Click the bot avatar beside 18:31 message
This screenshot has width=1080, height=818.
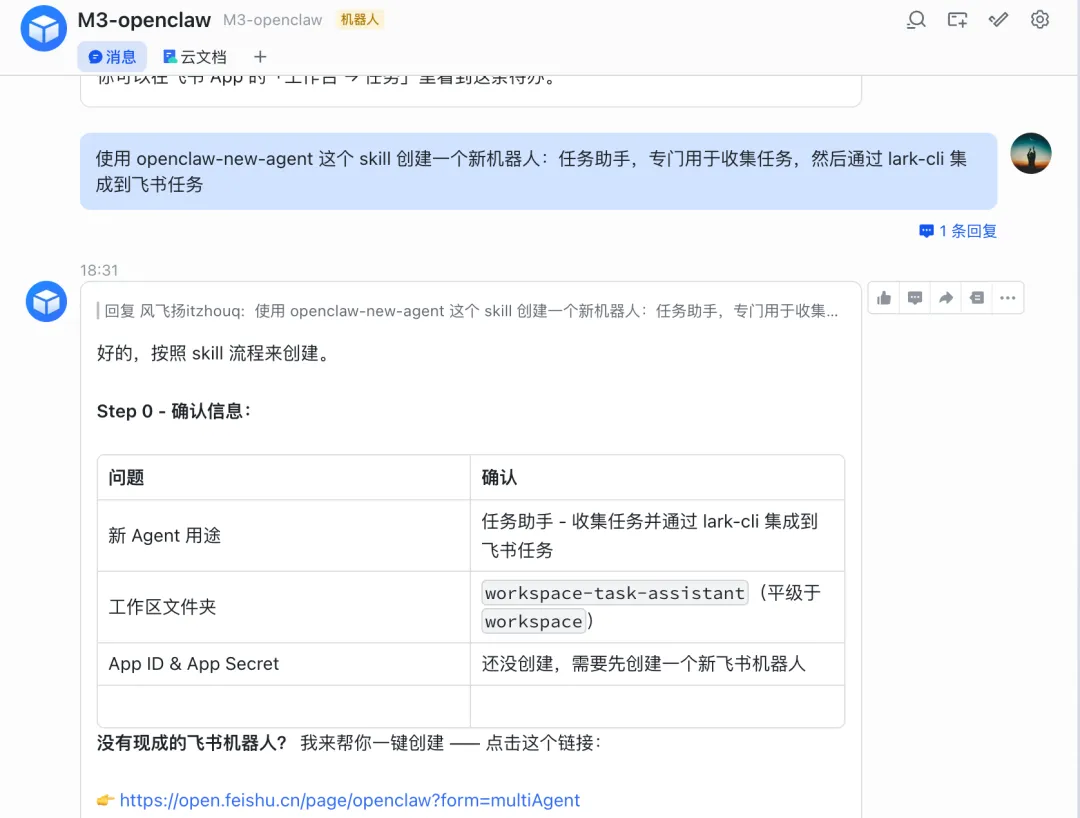(x=46, y=302)
